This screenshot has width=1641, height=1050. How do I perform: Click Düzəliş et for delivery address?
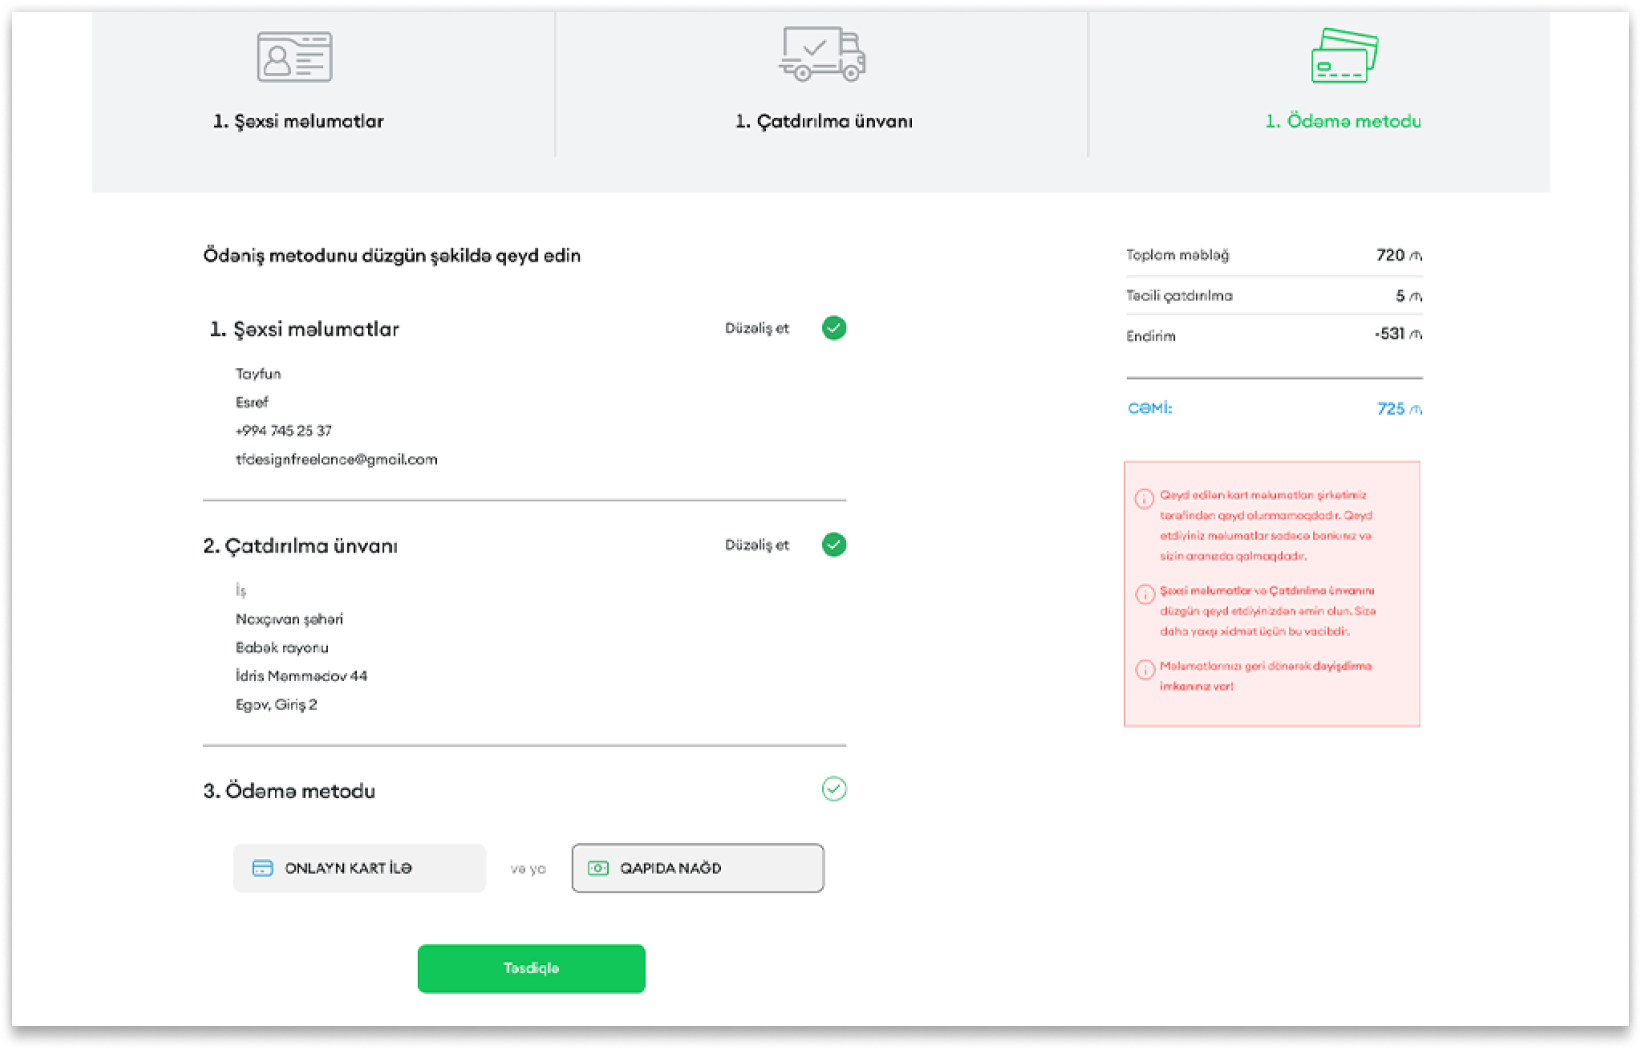(x=756, y=545)
